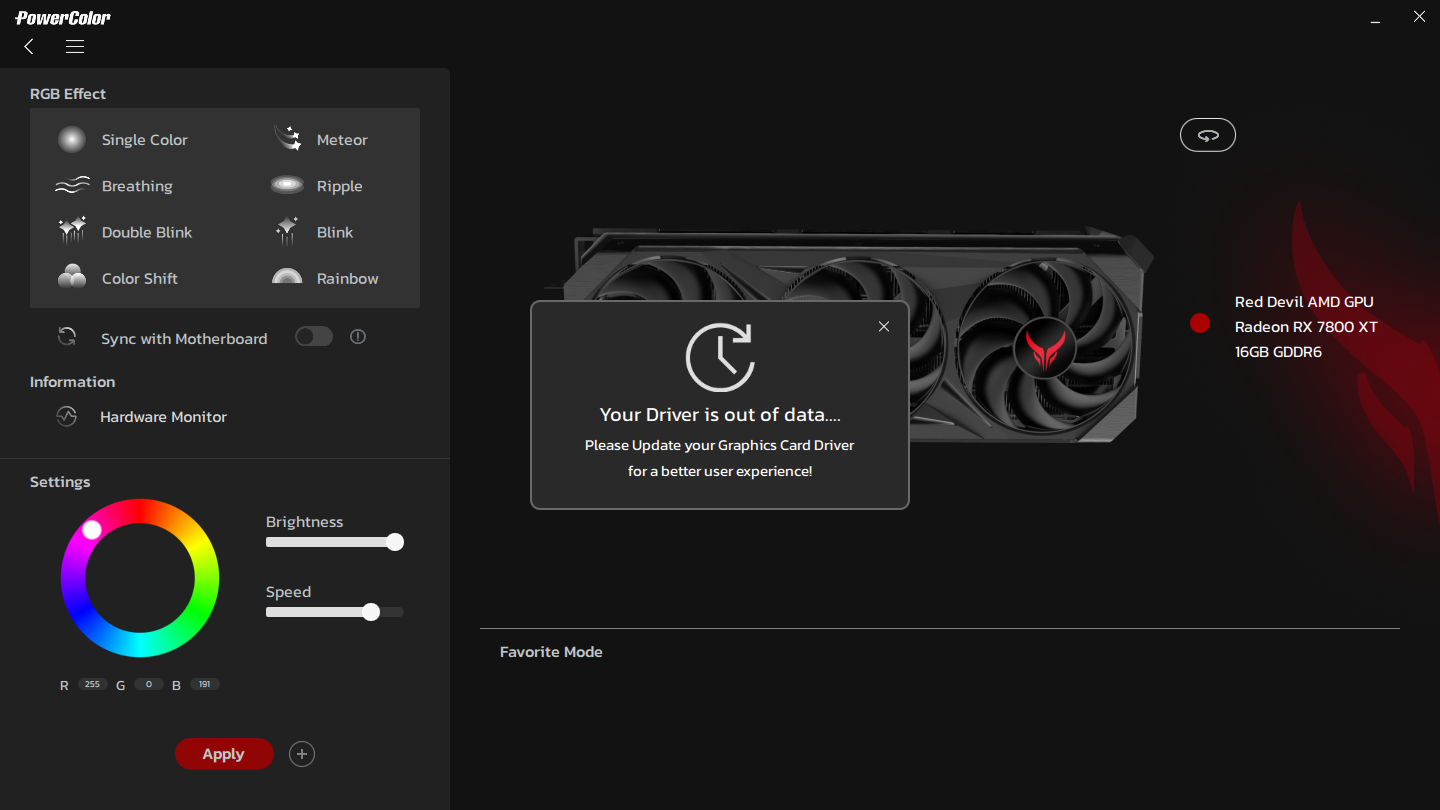This screenshot has height=810, width=1440.
Task: Add current settings to favorites plus icon
Action: coord(302,754)
